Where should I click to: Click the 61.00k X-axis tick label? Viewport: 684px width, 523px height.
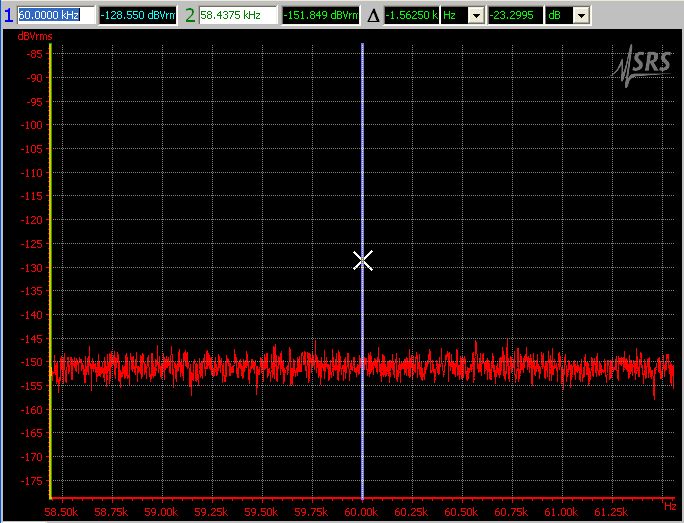pyautogui.click(x=561, y=512)
